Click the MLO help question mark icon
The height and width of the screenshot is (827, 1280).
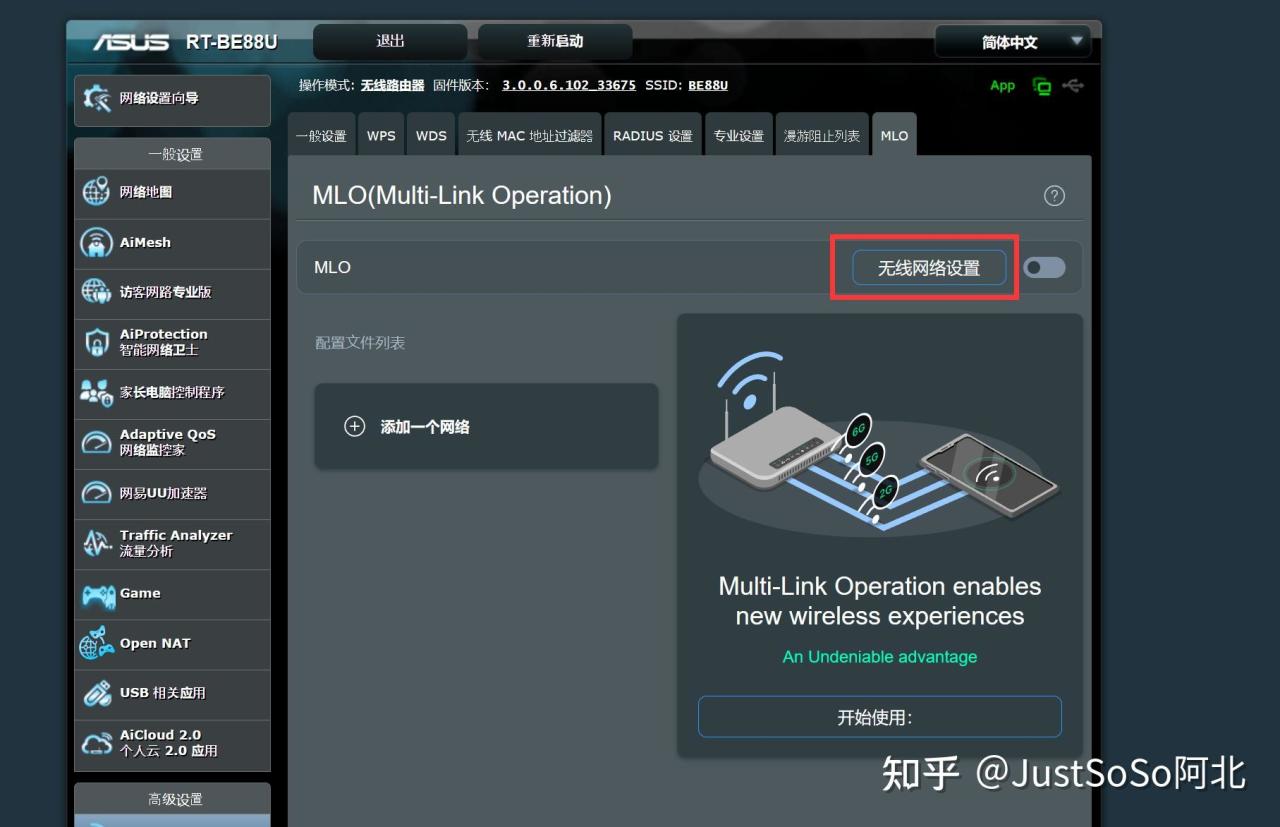1054,196
